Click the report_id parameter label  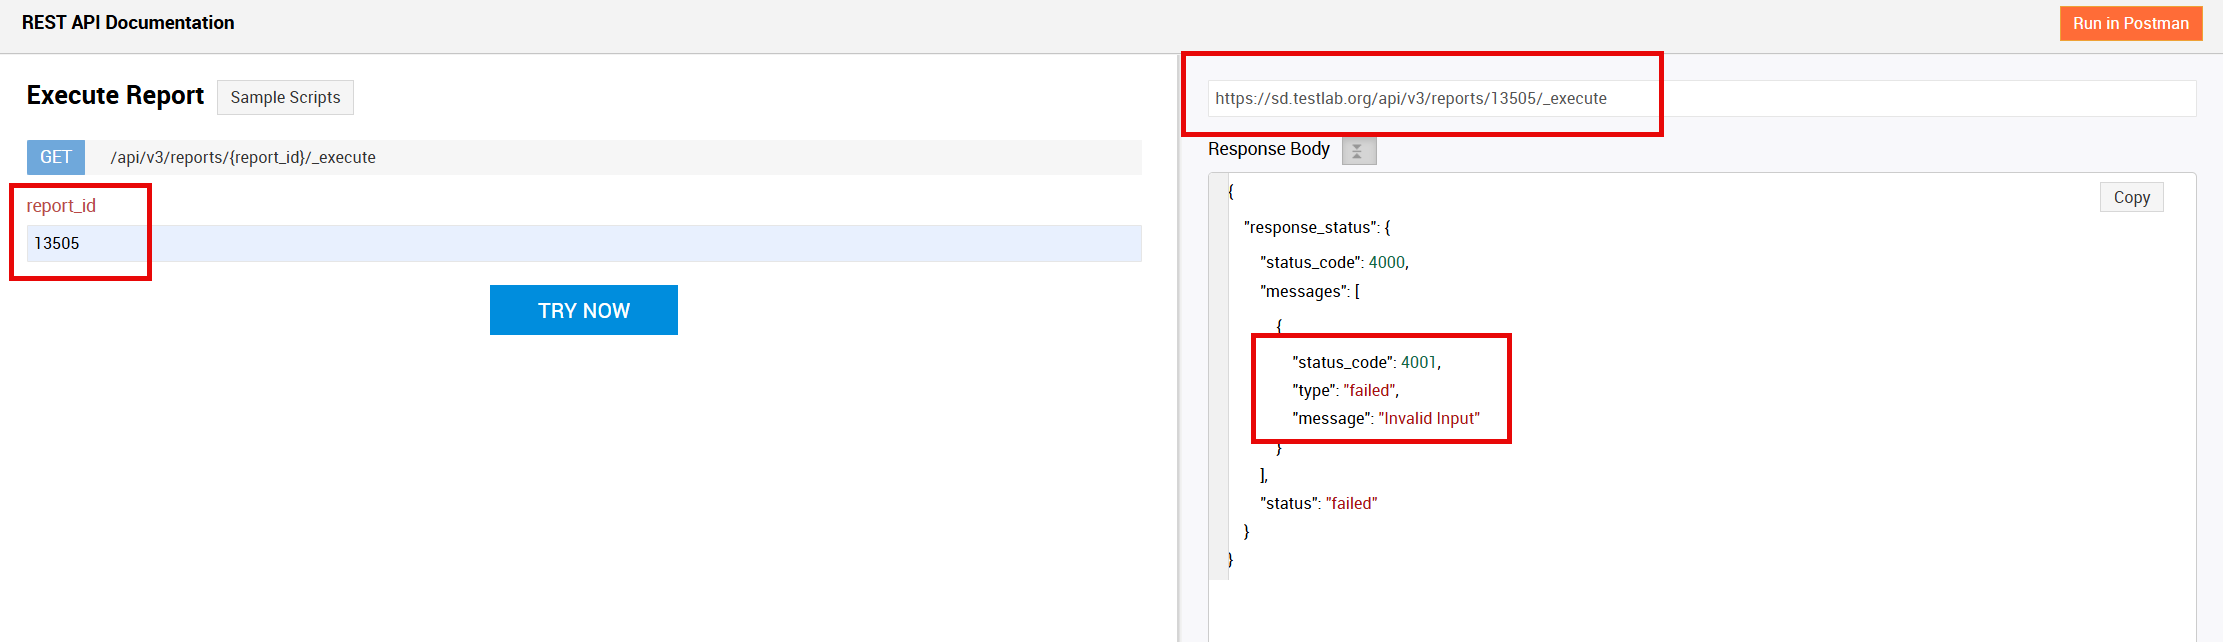tap(61, 206)
